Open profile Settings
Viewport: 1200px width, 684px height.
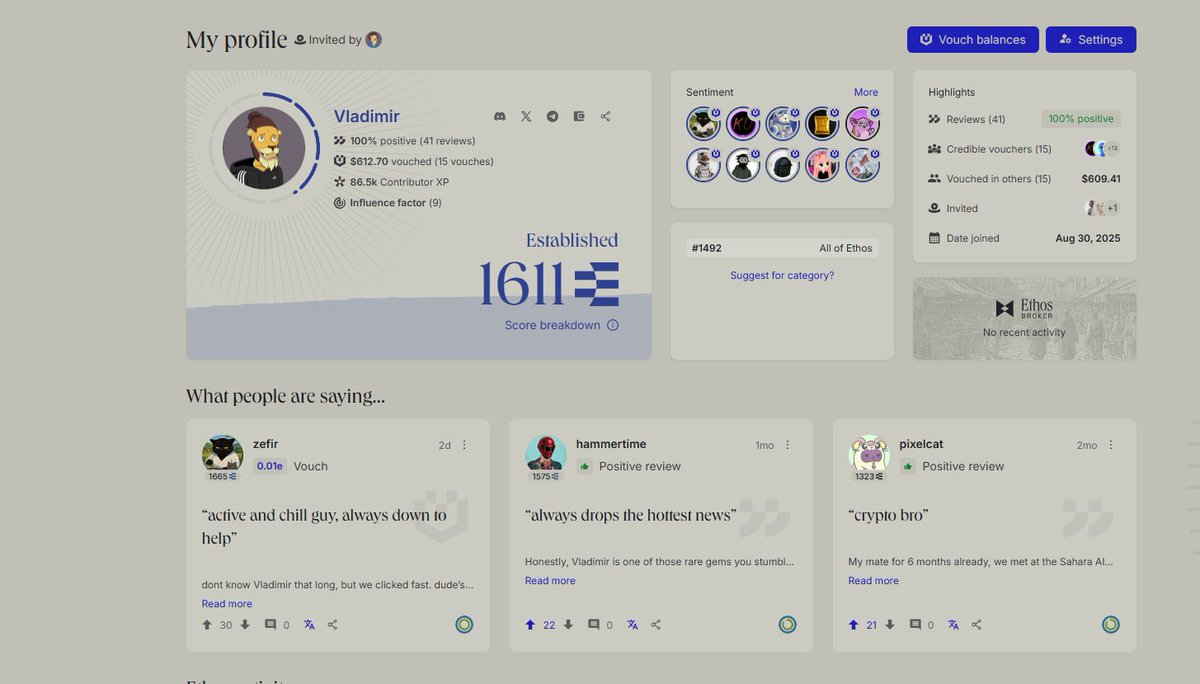click(x=1091, y=40)
